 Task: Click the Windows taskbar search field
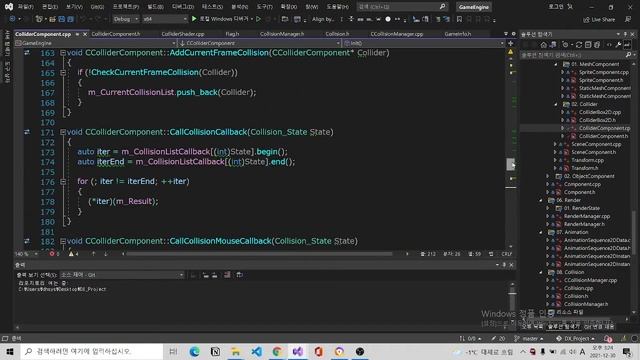coord(92,351)
